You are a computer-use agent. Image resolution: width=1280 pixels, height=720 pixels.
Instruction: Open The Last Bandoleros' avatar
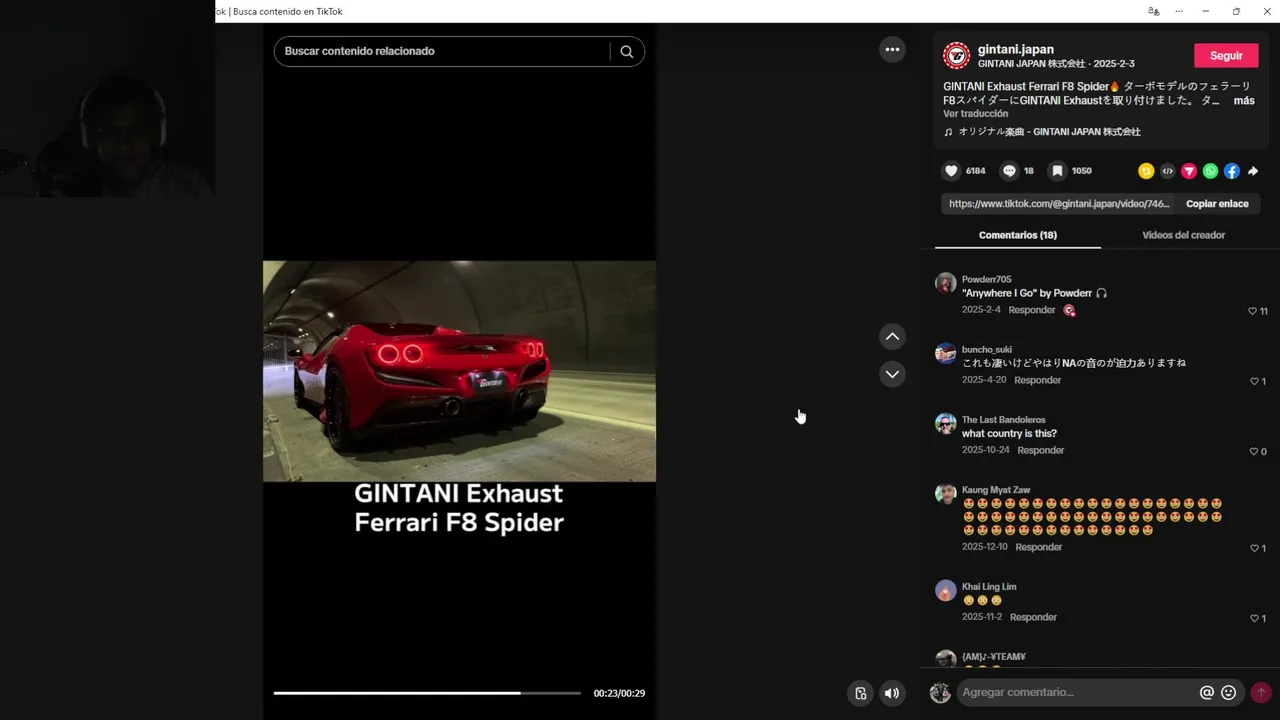point(945,423)
